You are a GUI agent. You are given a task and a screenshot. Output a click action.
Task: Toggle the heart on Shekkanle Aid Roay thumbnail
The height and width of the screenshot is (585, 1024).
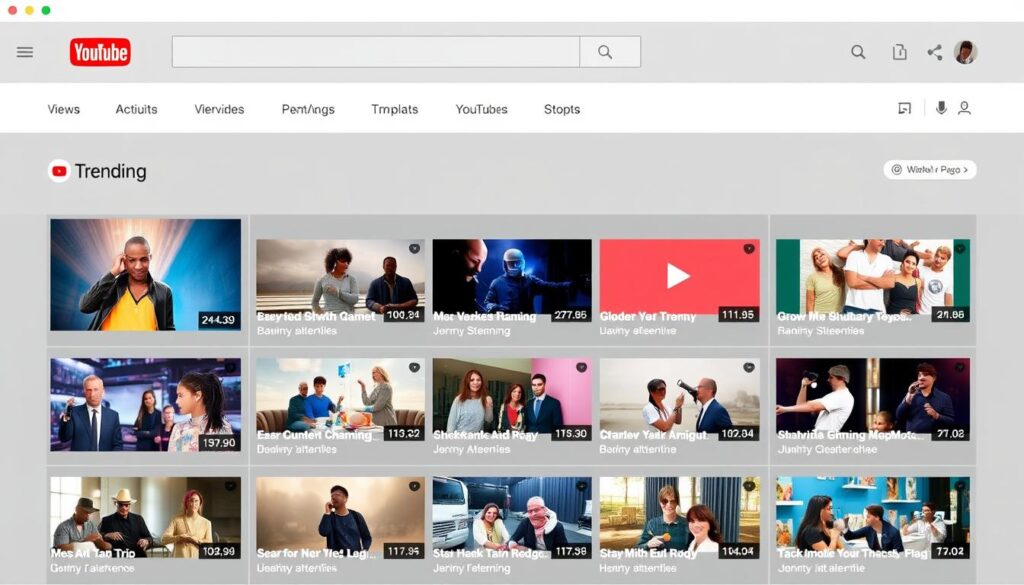click(x=581, y=368)
